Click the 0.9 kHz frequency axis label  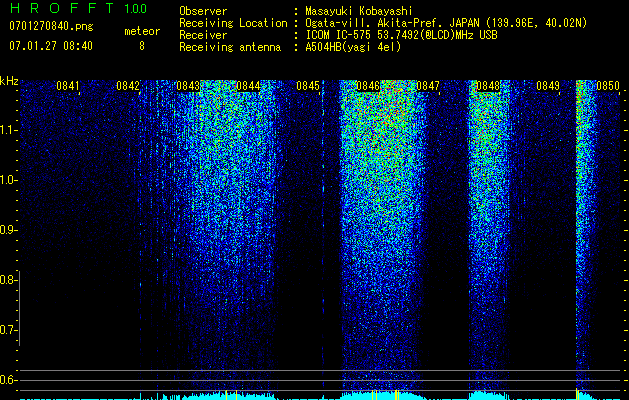click(x=8, y=230)
